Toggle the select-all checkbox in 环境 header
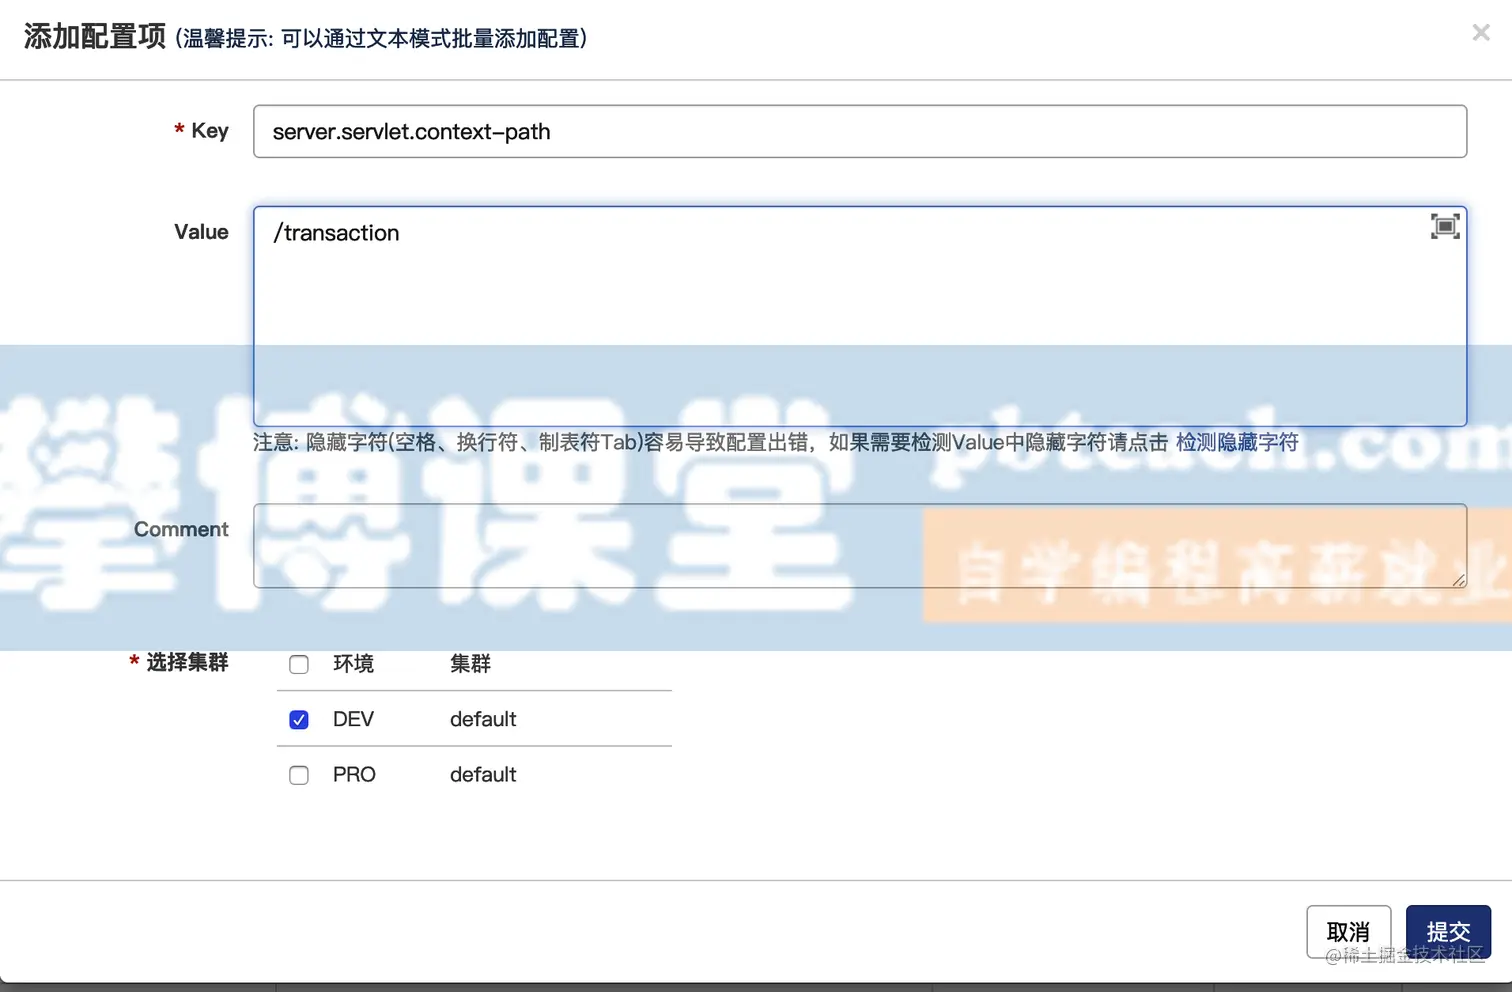 pyautogui.click(x=298, y=663)
